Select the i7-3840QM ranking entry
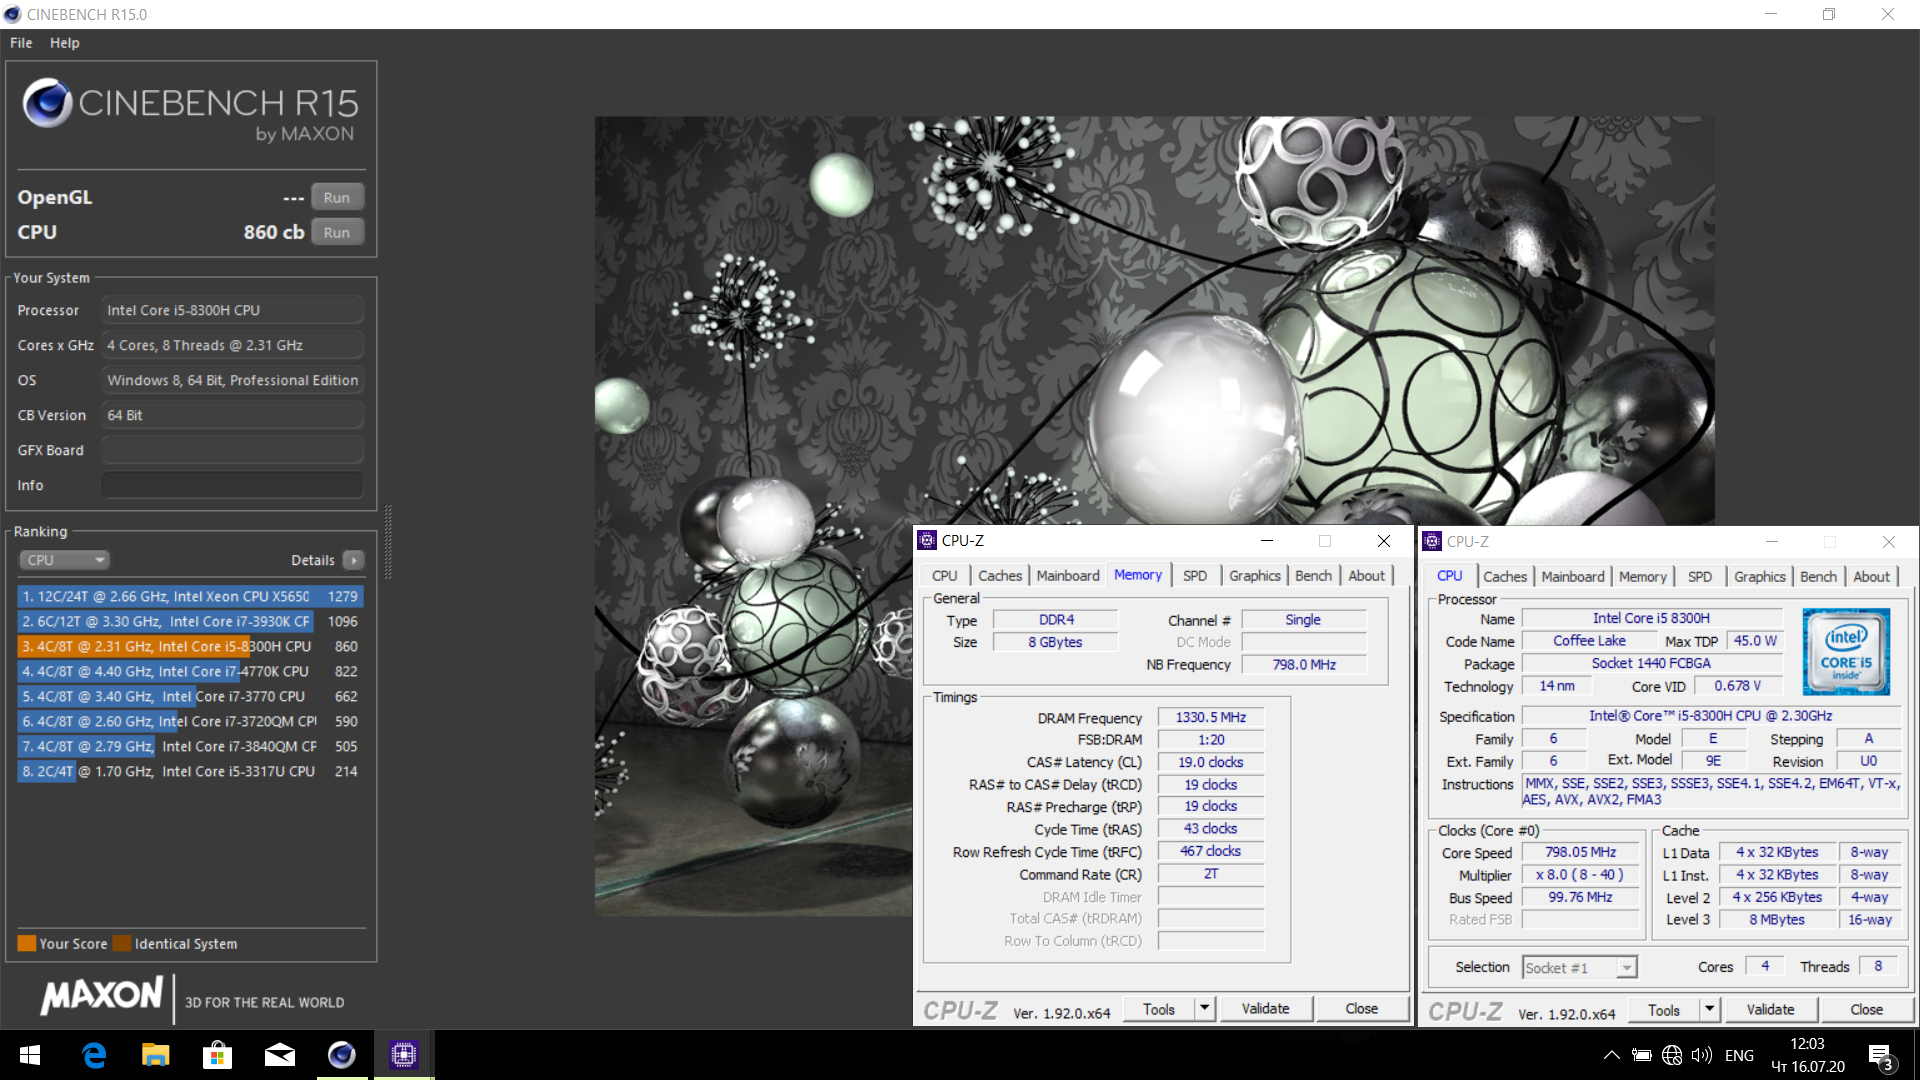 click(190, 746)
